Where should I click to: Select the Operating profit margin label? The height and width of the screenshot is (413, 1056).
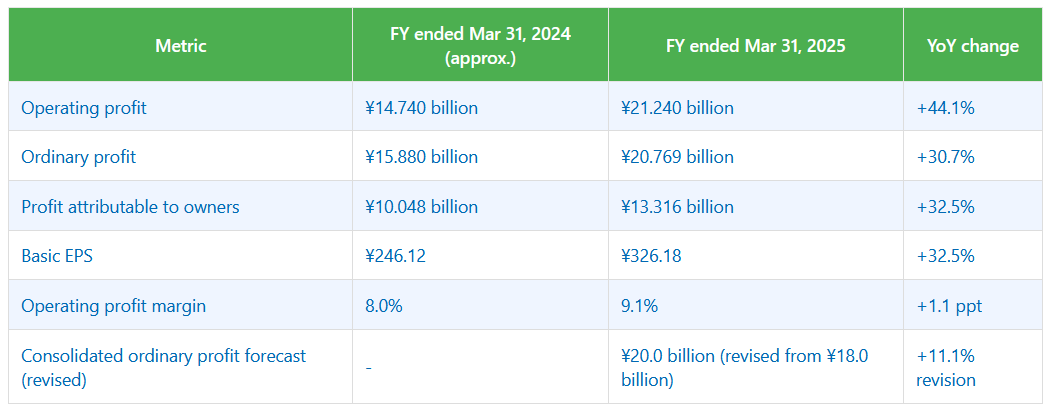pos(114,306)
